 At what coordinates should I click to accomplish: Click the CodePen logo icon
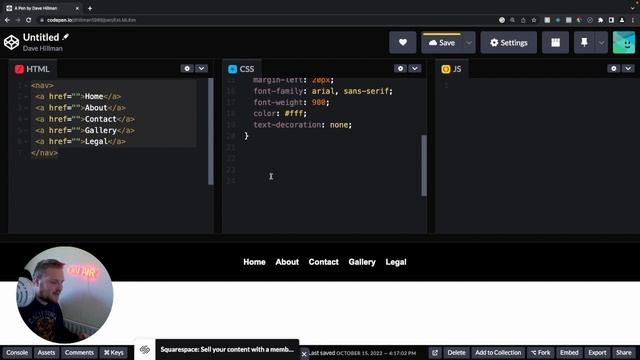tap(11, 42)
